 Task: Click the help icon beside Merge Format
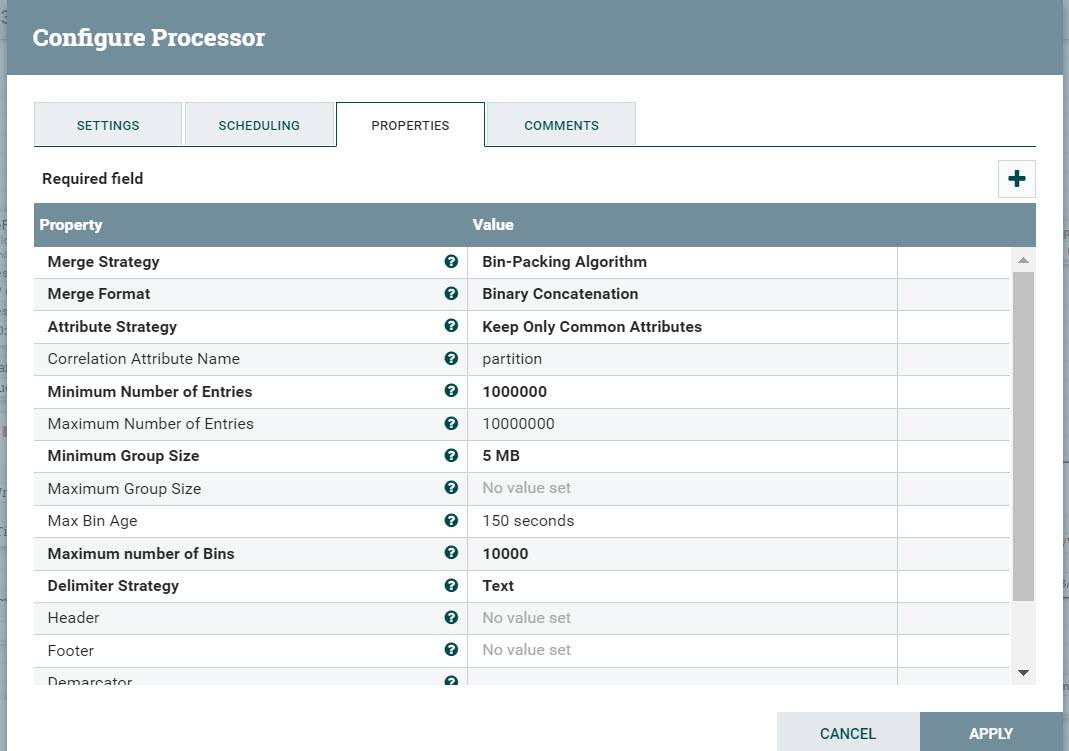click(451, 294)
